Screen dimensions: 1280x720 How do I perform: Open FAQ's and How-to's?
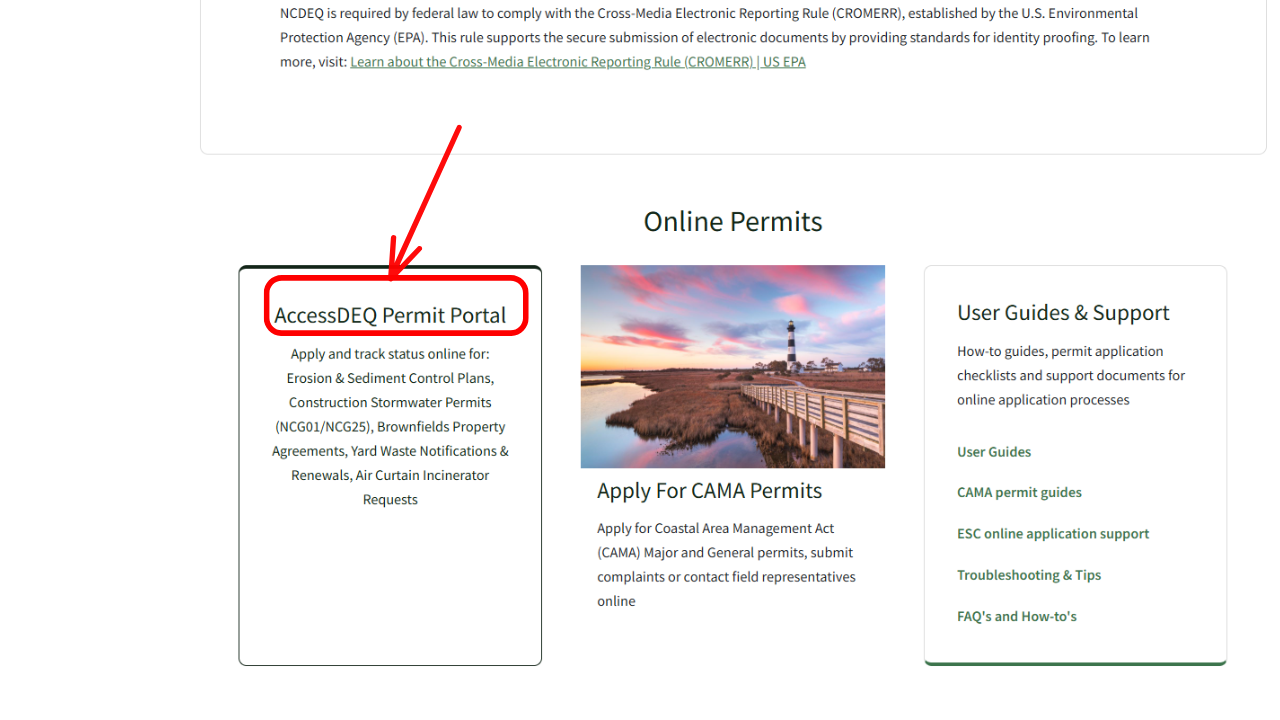(1017, 616)
